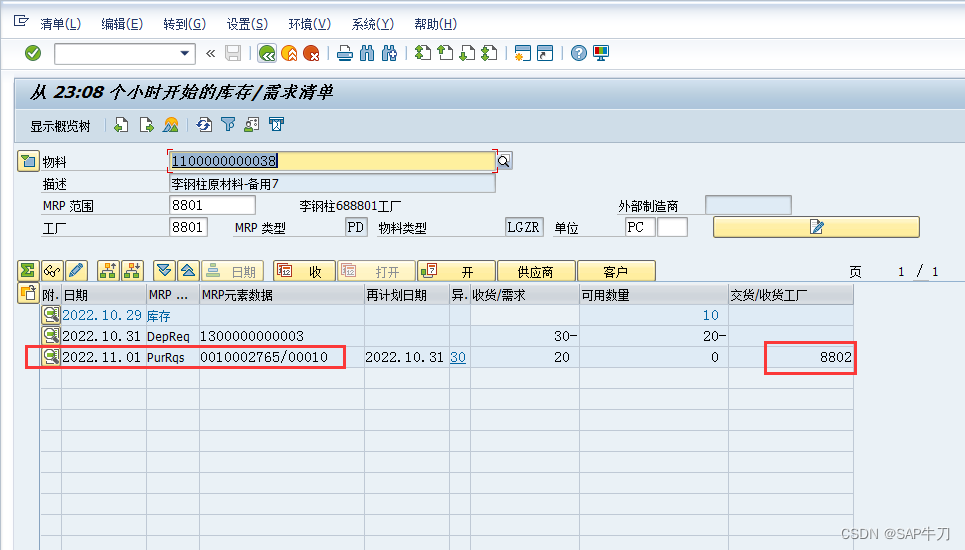Image resolution: width=965 pixels, height=550 pixels.
Task: Open the 系统(Y) menu
Action: pos(372,24)
